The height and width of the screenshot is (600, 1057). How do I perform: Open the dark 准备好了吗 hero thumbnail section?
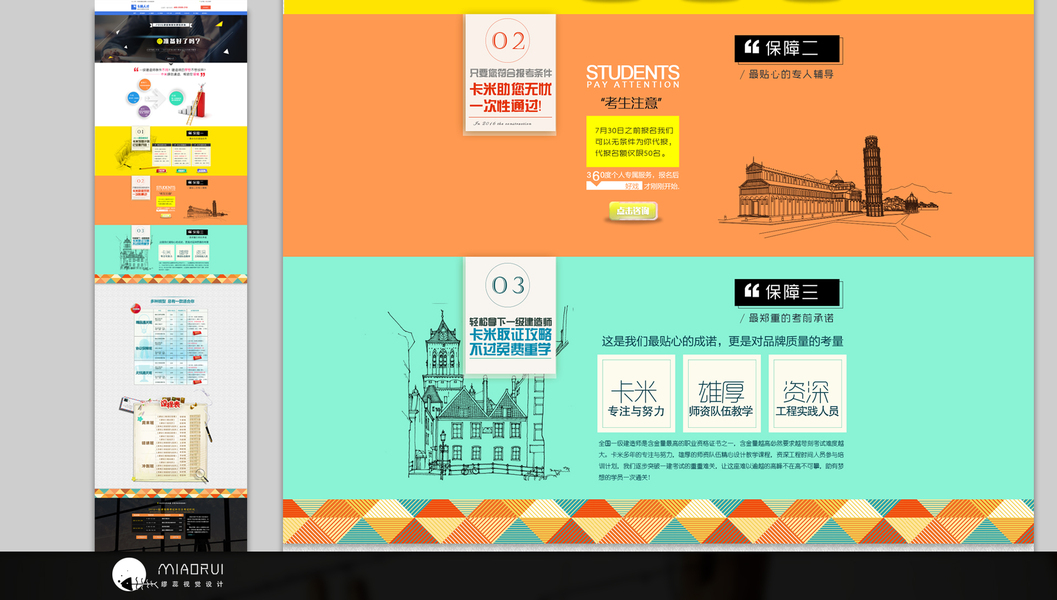[171, 38]
